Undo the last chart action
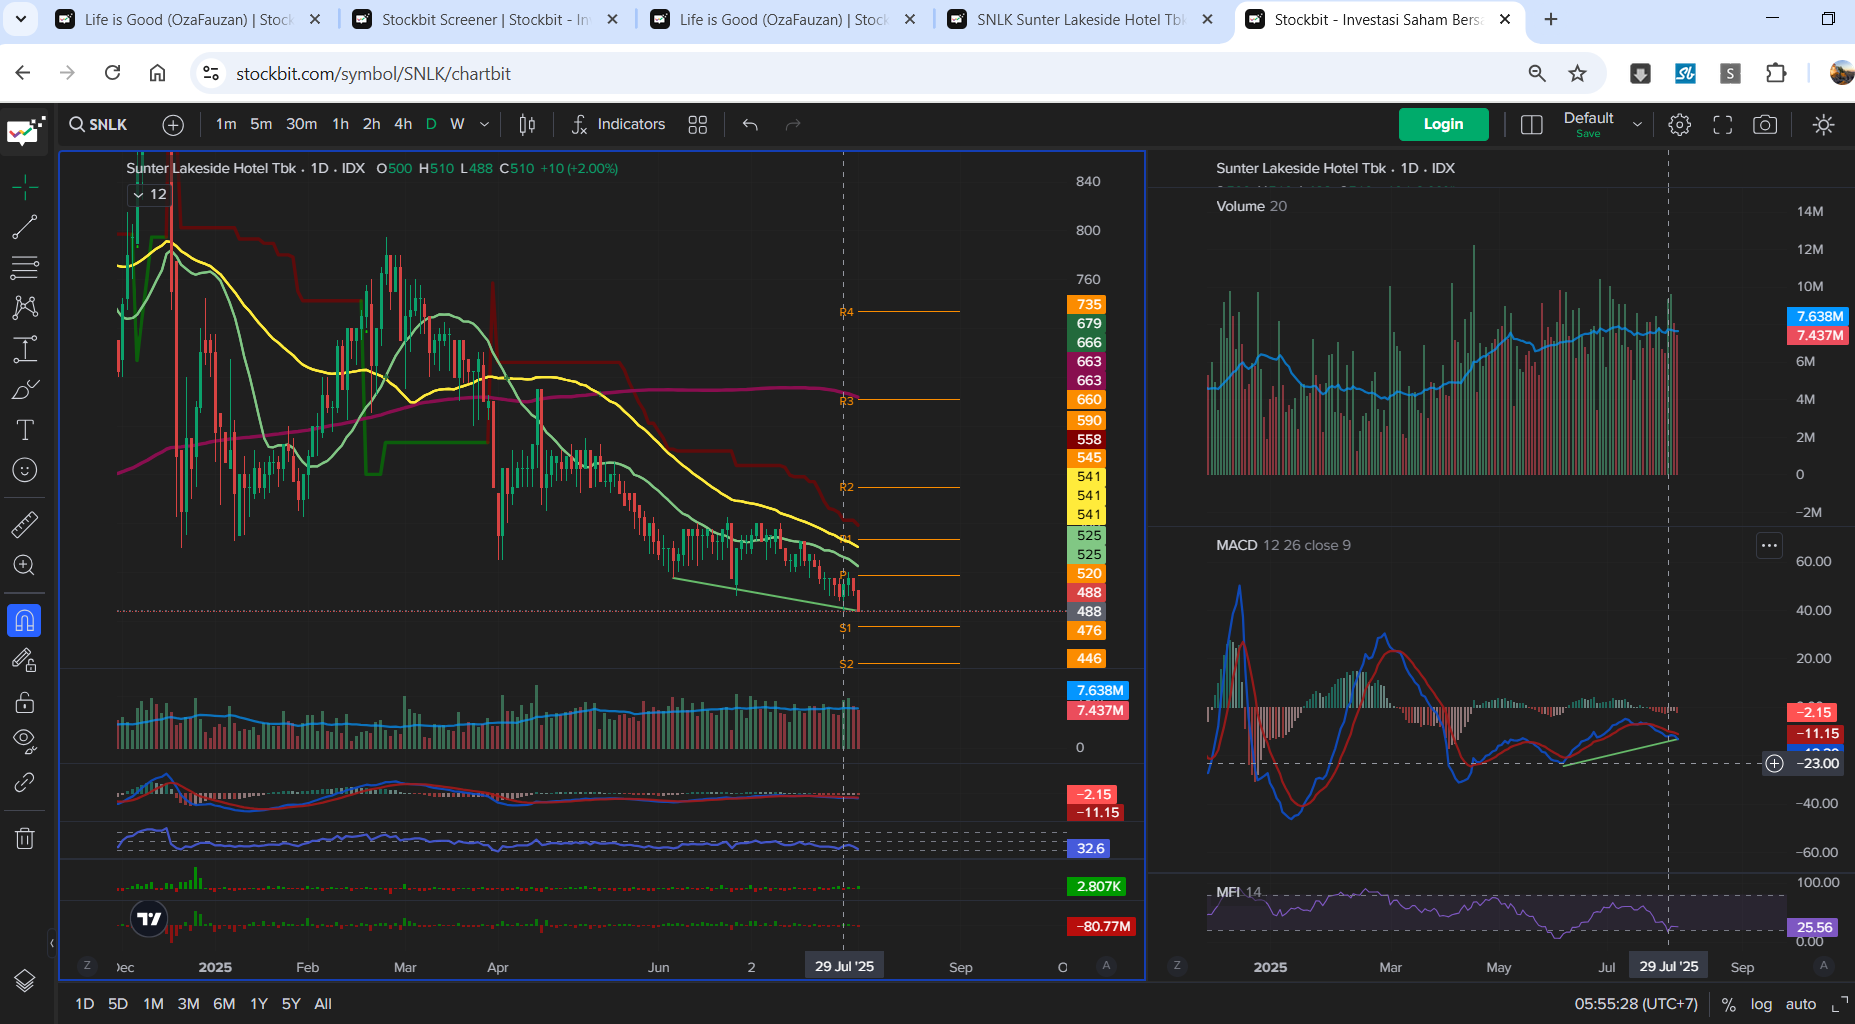Image resolution: width=1855 pixels, height=1024 pixels. click(x=750, y=125)
